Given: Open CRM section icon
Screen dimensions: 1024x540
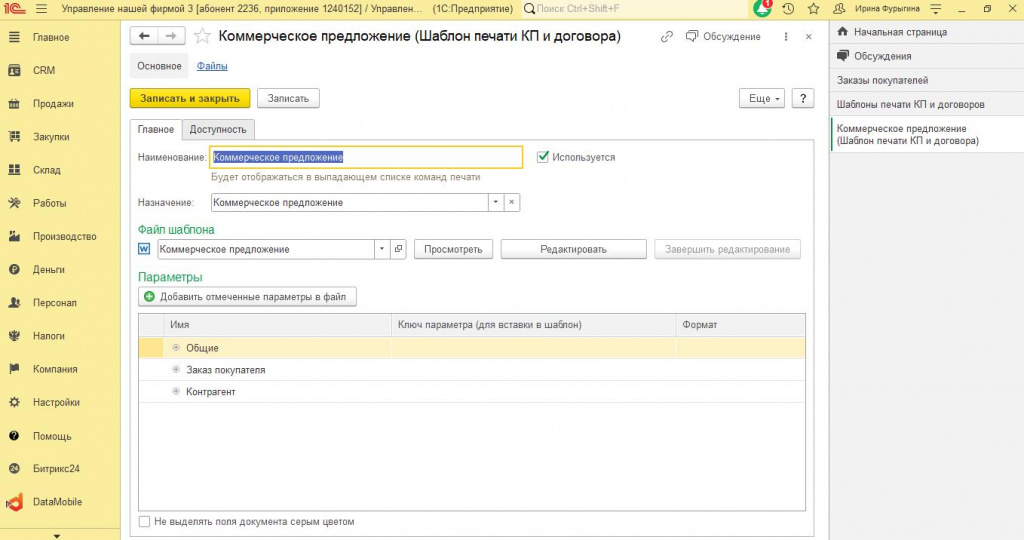Looking at the screenshot, I should tap(14, 71).
